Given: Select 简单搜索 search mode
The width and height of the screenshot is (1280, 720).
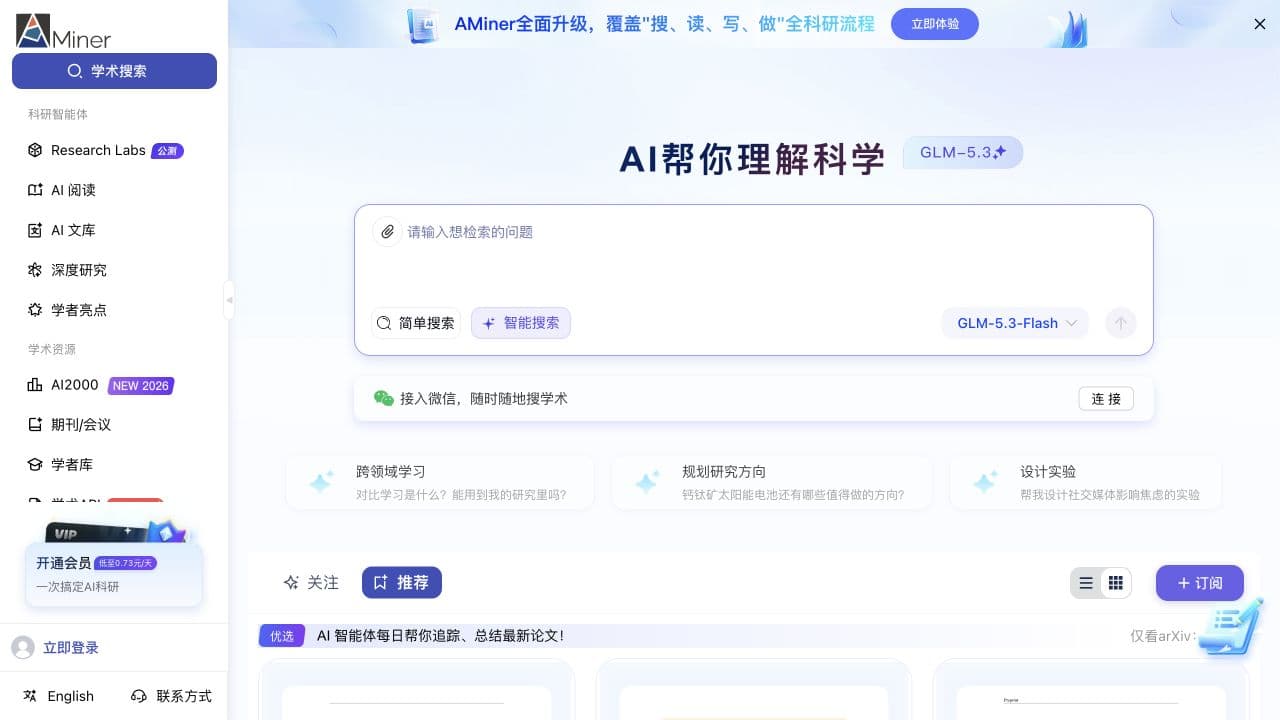Looking at the screenshot, I should tap(416, 323).
